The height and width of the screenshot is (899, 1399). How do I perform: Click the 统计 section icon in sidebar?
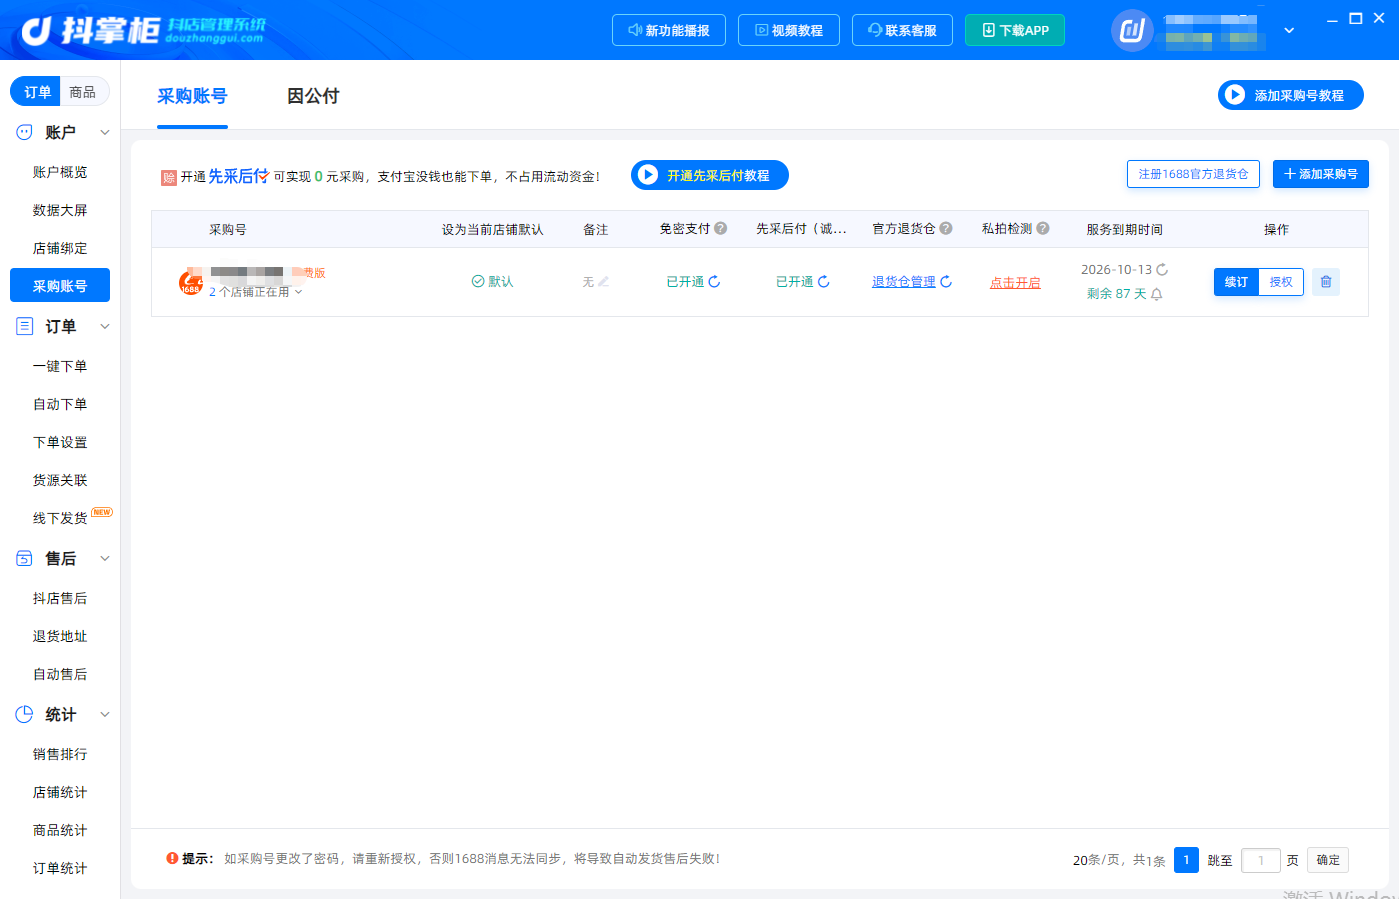pyautogui.click(x=25, y=714)
